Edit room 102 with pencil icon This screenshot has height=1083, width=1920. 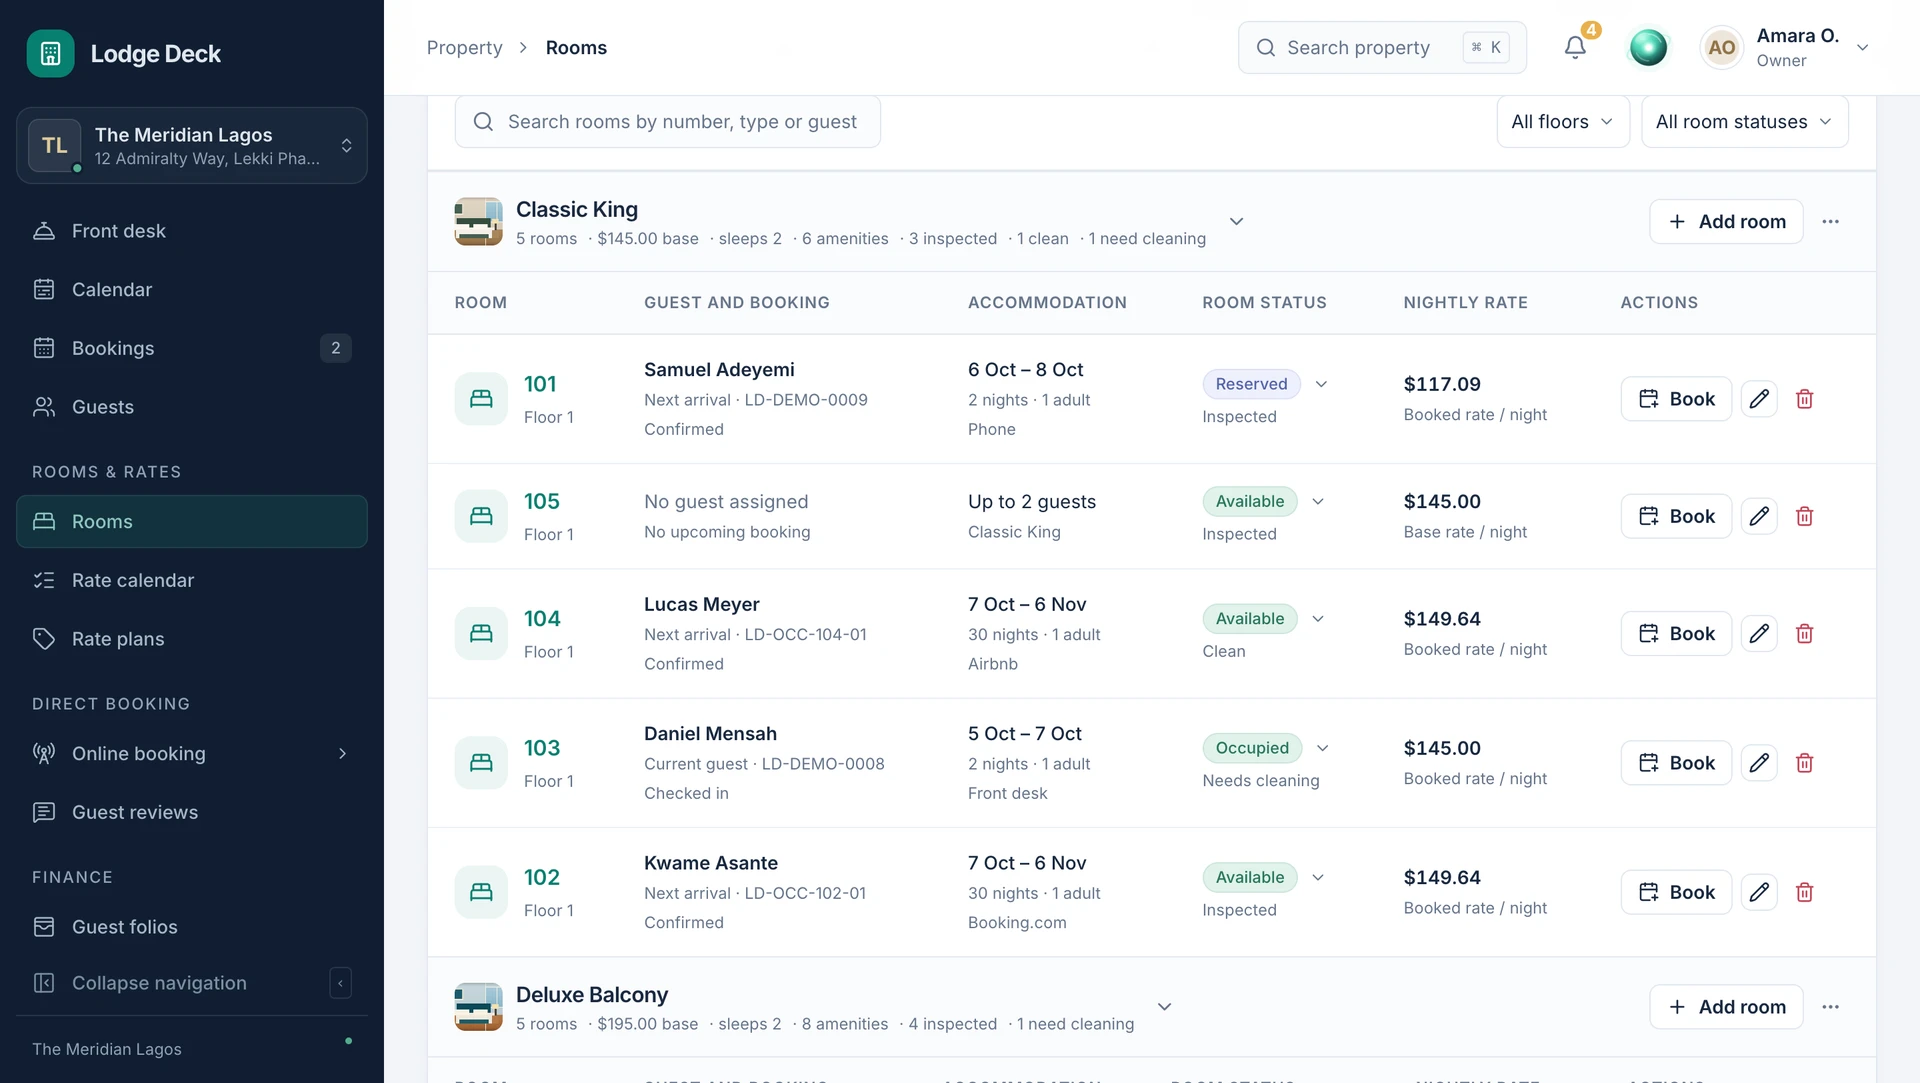click(1759, 892)
